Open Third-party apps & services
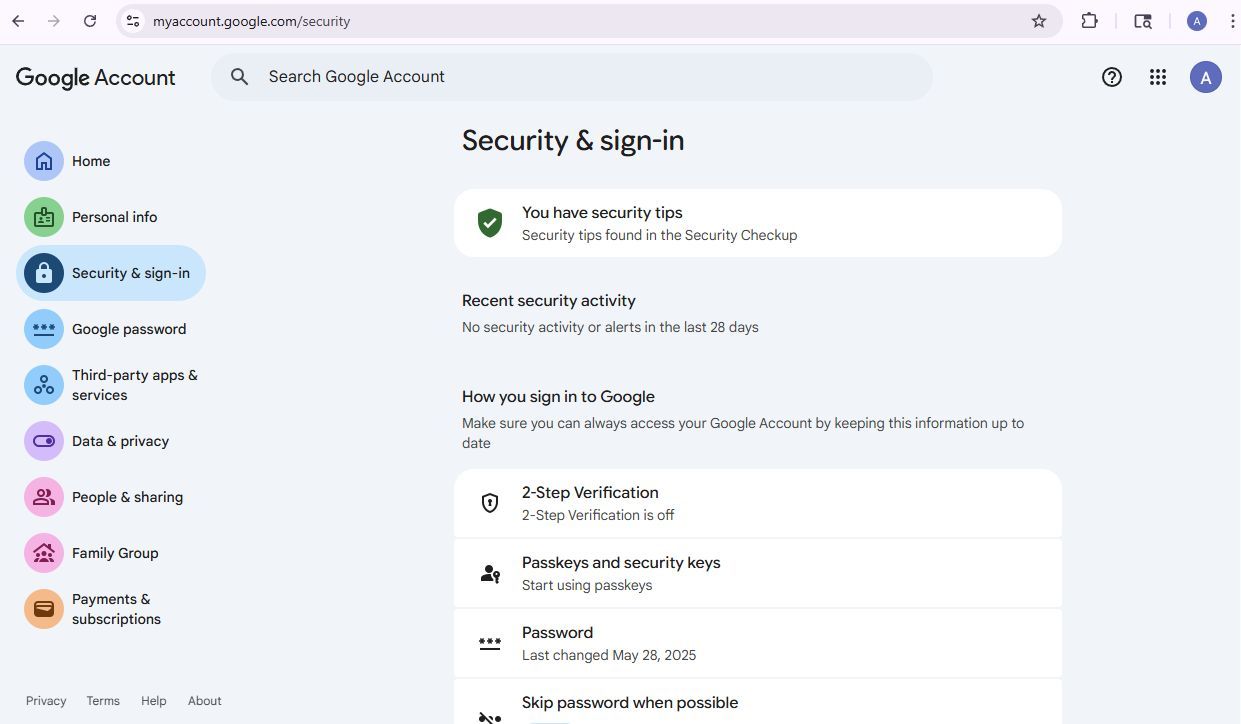This screenshot has height=724, width=1241. 111,385
